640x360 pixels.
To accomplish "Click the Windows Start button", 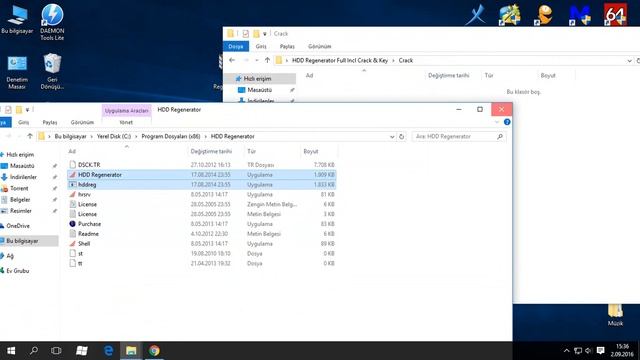I will (x=11, y=351).
